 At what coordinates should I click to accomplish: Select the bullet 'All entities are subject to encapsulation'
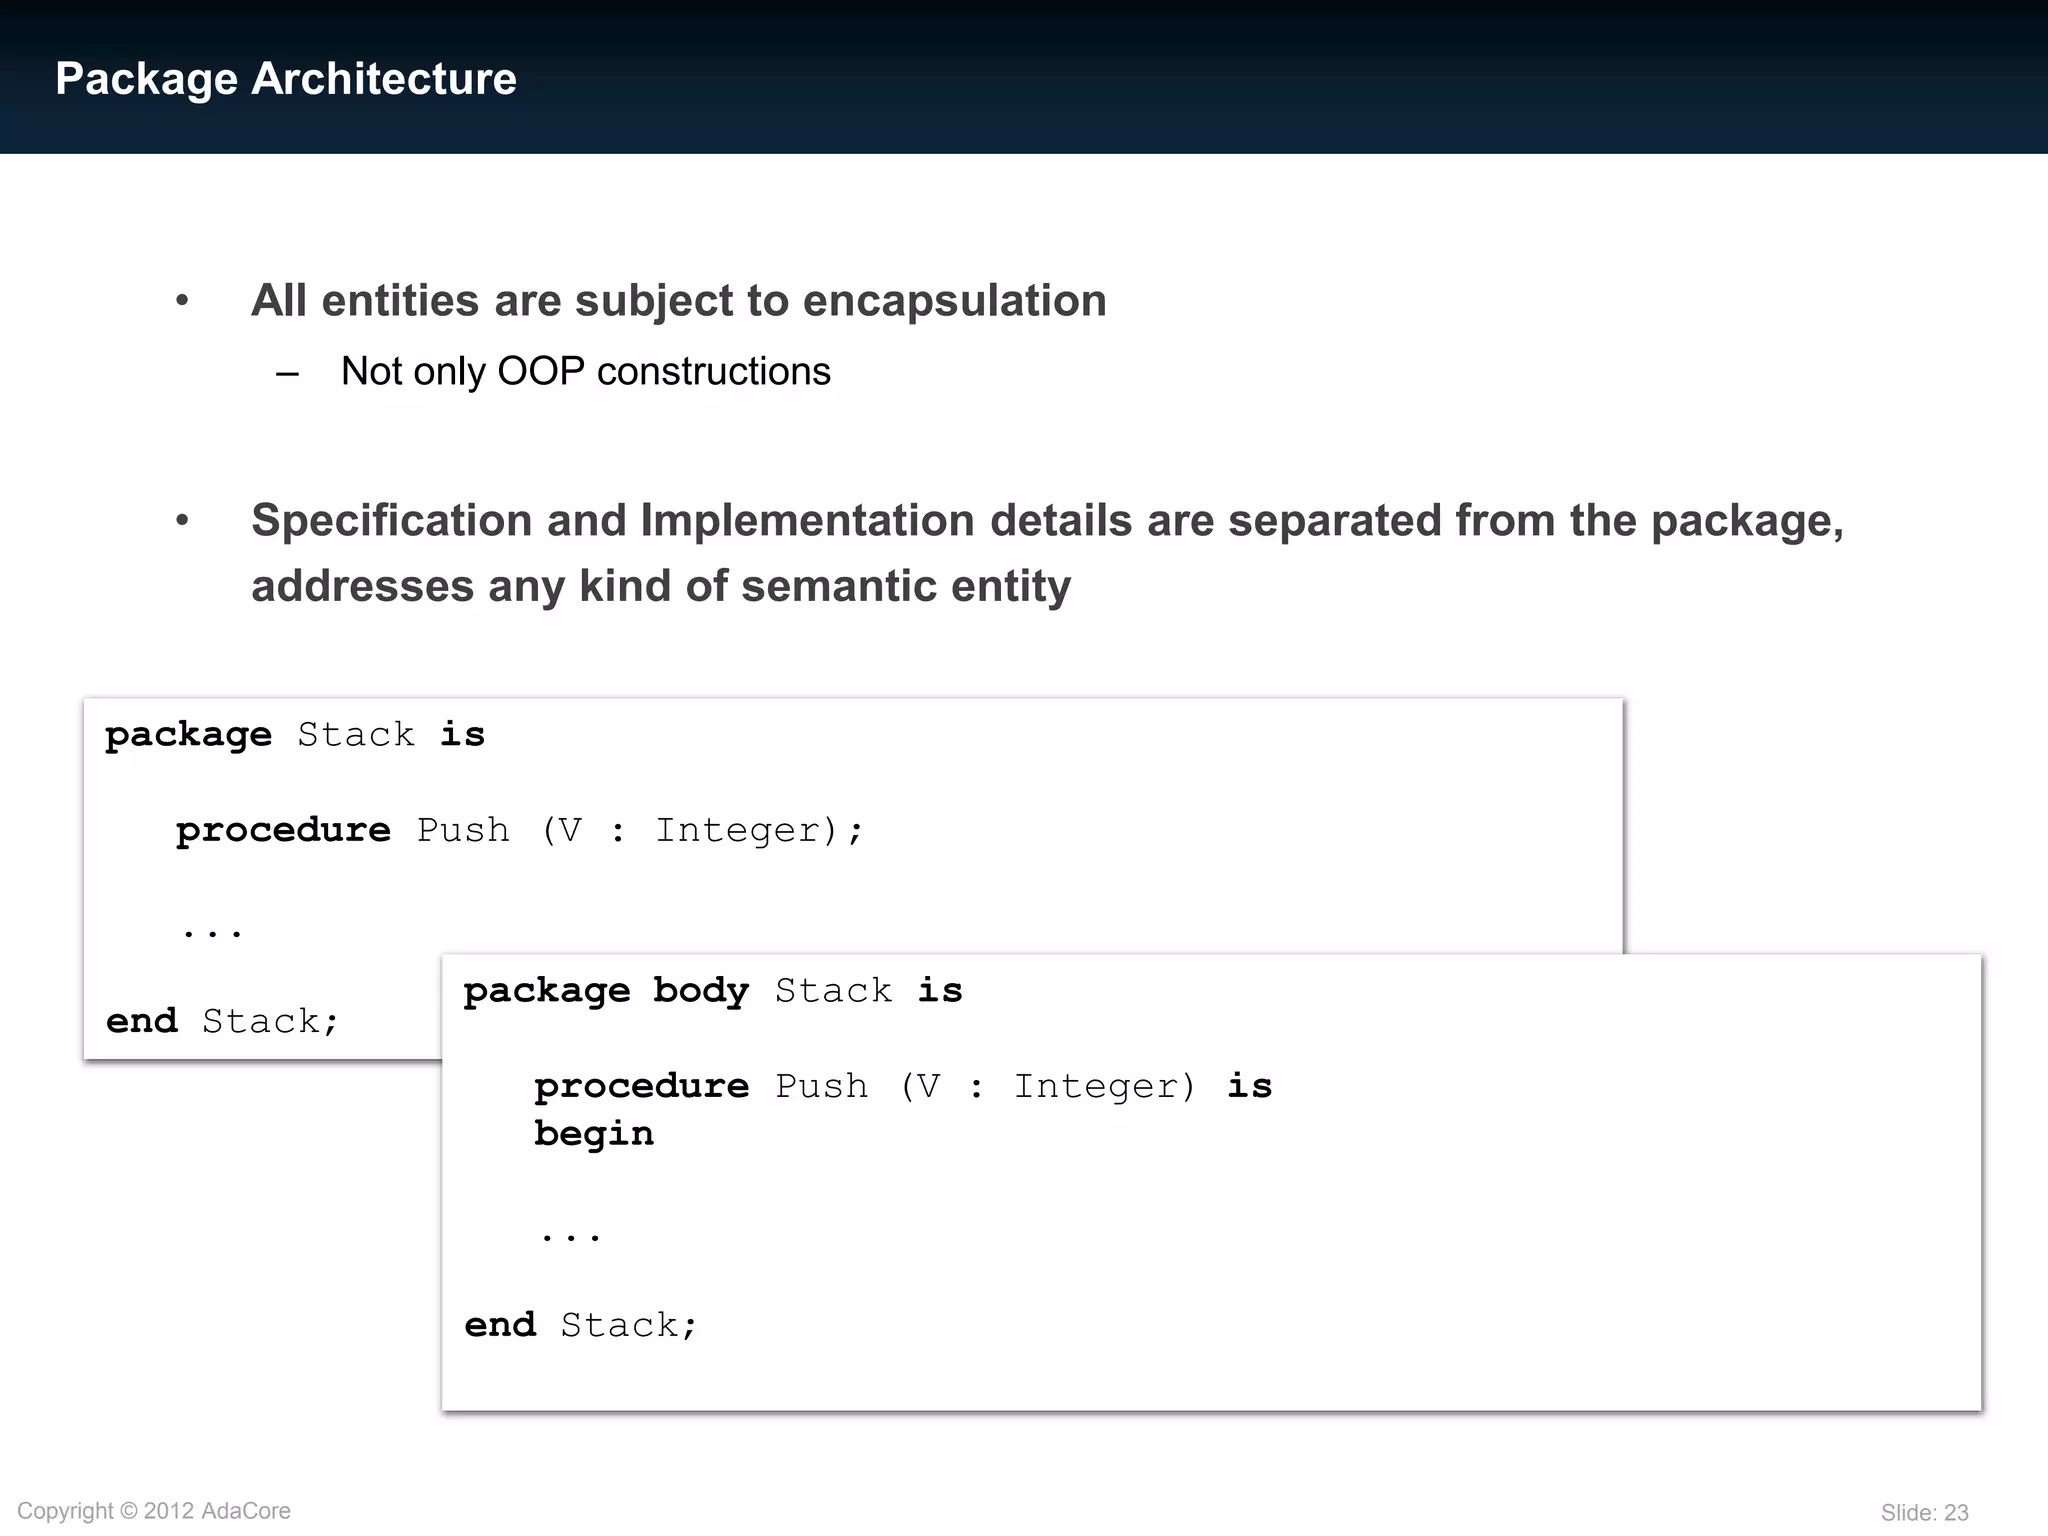coord(679,301)
